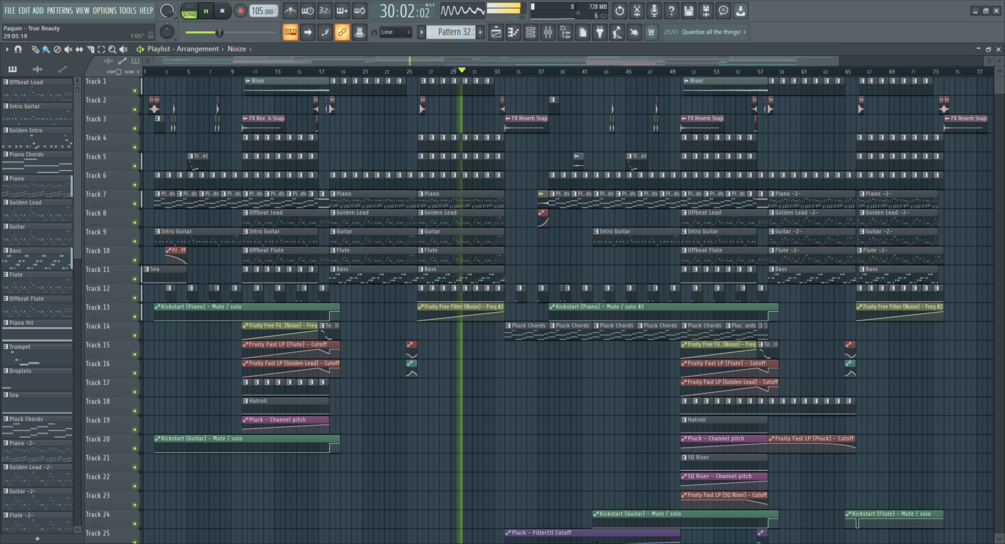The image size is (1005, 544).
Task: Open the Channel rack view button
Action: (531, 32)
